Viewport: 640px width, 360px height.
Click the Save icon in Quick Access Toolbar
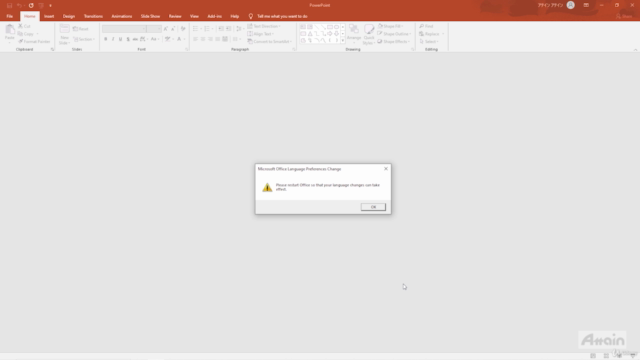[x=9, y=5]
